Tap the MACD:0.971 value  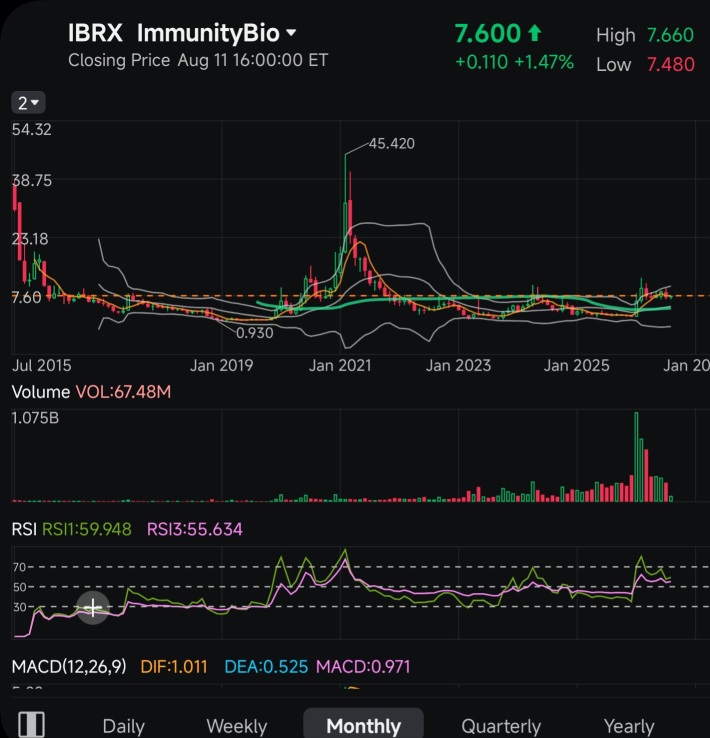point(363,666)
